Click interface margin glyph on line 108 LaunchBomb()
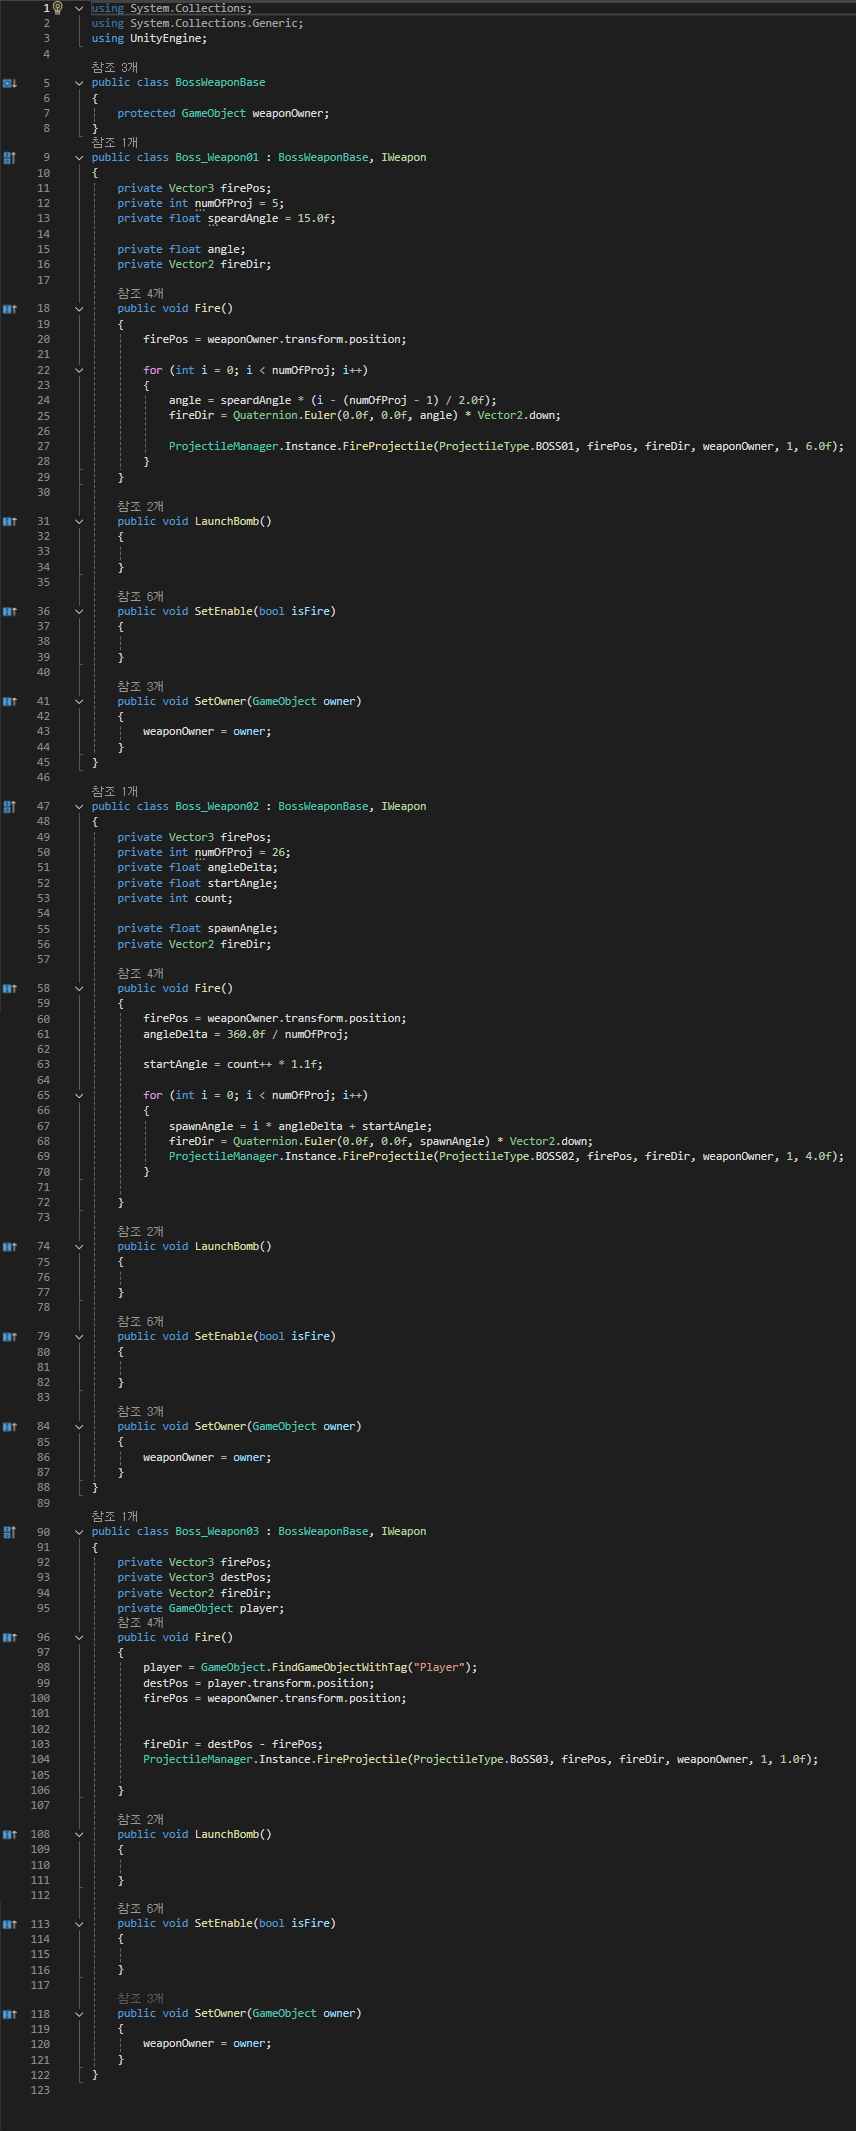Viewport: 856px width, 2131px height. [x=10, y=1835]
